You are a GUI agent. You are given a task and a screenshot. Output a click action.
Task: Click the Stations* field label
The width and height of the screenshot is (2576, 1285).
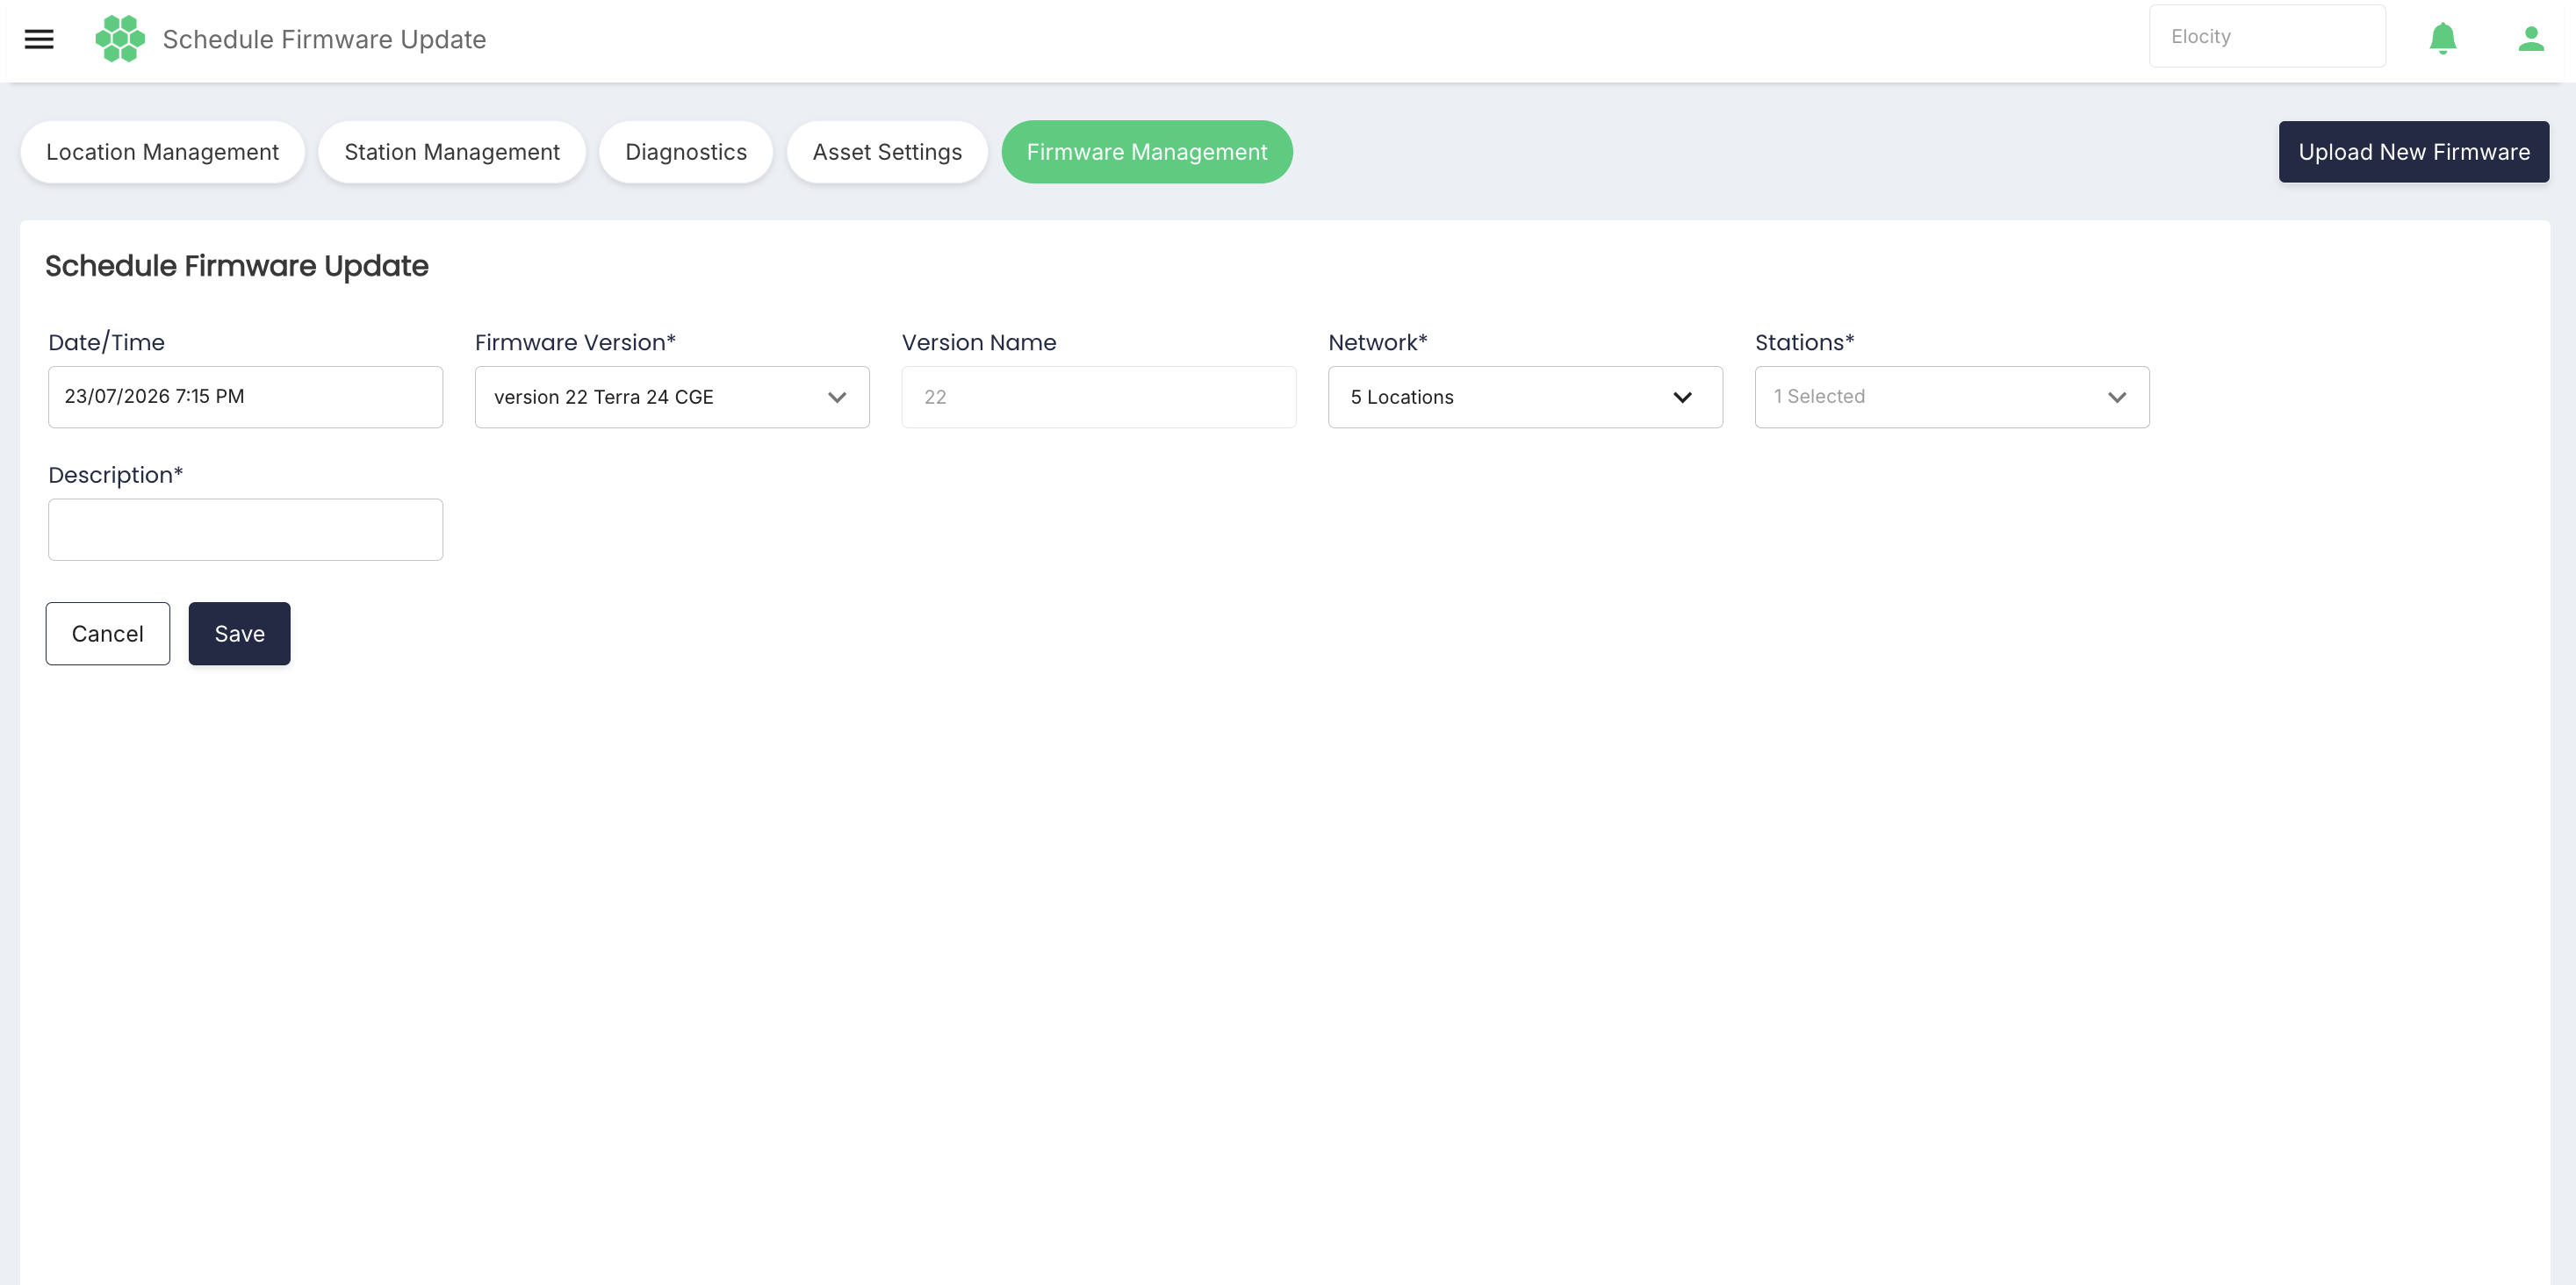point(1804,343)
